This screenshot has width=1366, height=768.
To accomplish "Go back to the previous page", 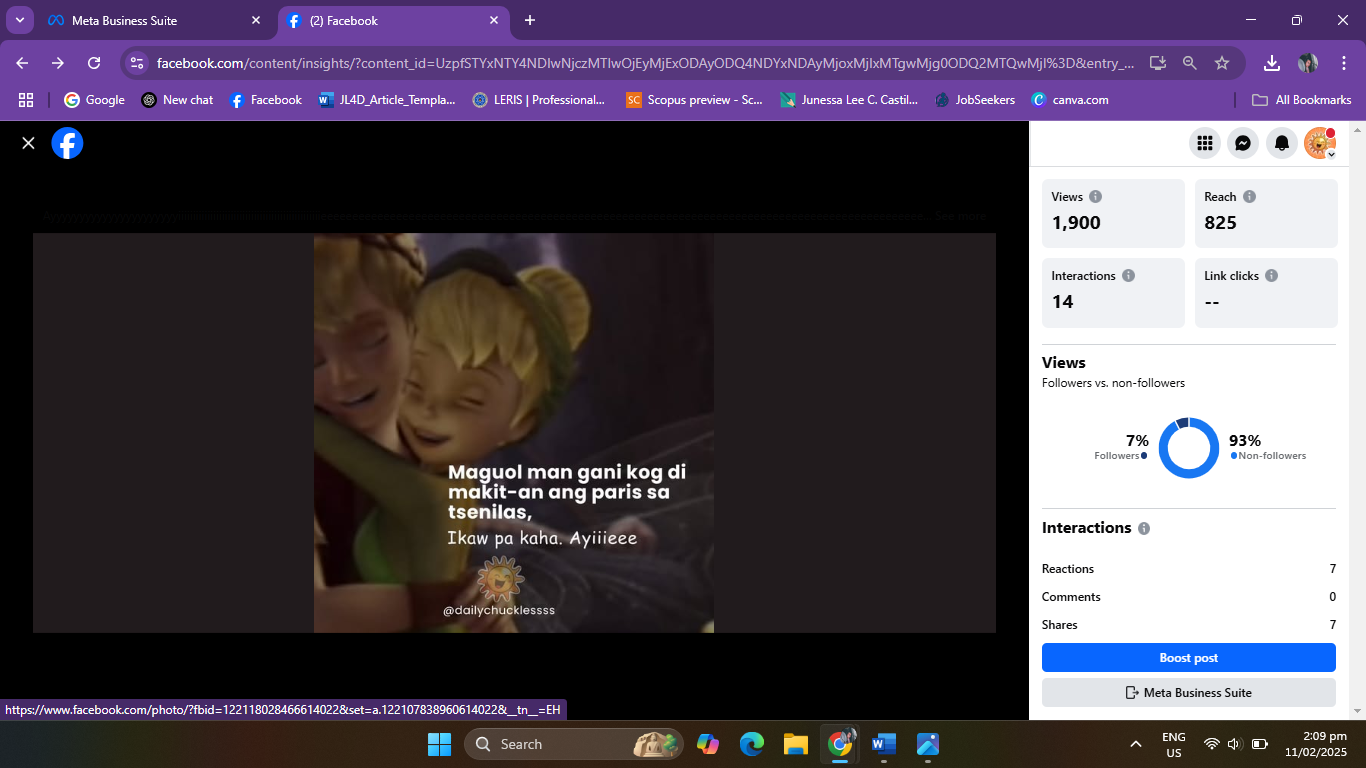I will 22,63.
